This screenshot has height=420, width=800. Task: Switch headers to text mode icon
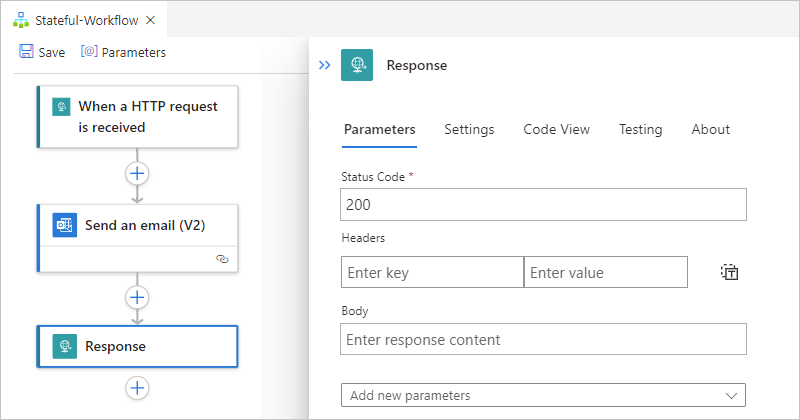tap(729, 272)
